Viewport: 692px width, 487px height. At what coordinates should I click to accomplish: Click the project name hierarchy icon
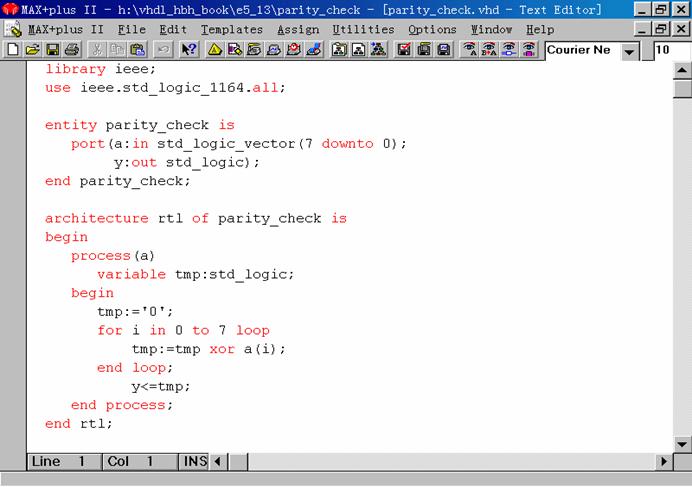339,49
